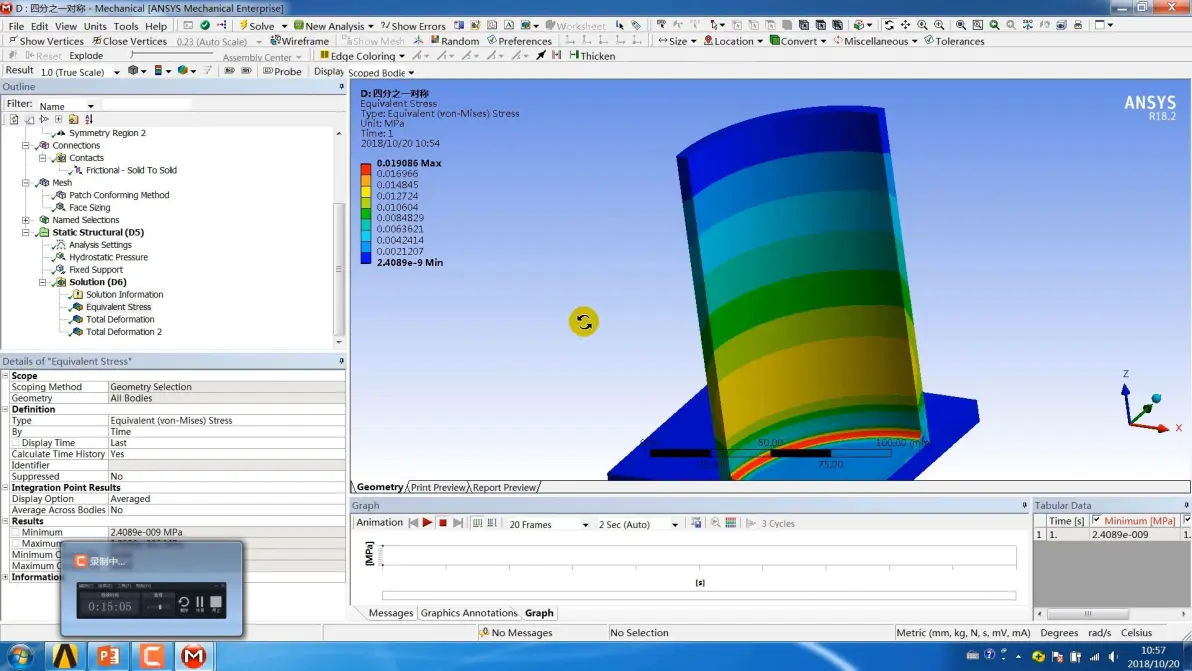Open the Edge Coloring dropdown
This screenshot has width=1192, height=671.
pyautogui.click(x=363, y=55)
